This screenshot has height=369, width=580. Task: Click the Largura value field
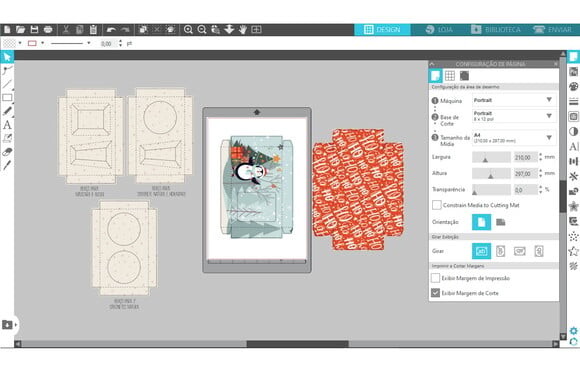[x=525, y=157]
